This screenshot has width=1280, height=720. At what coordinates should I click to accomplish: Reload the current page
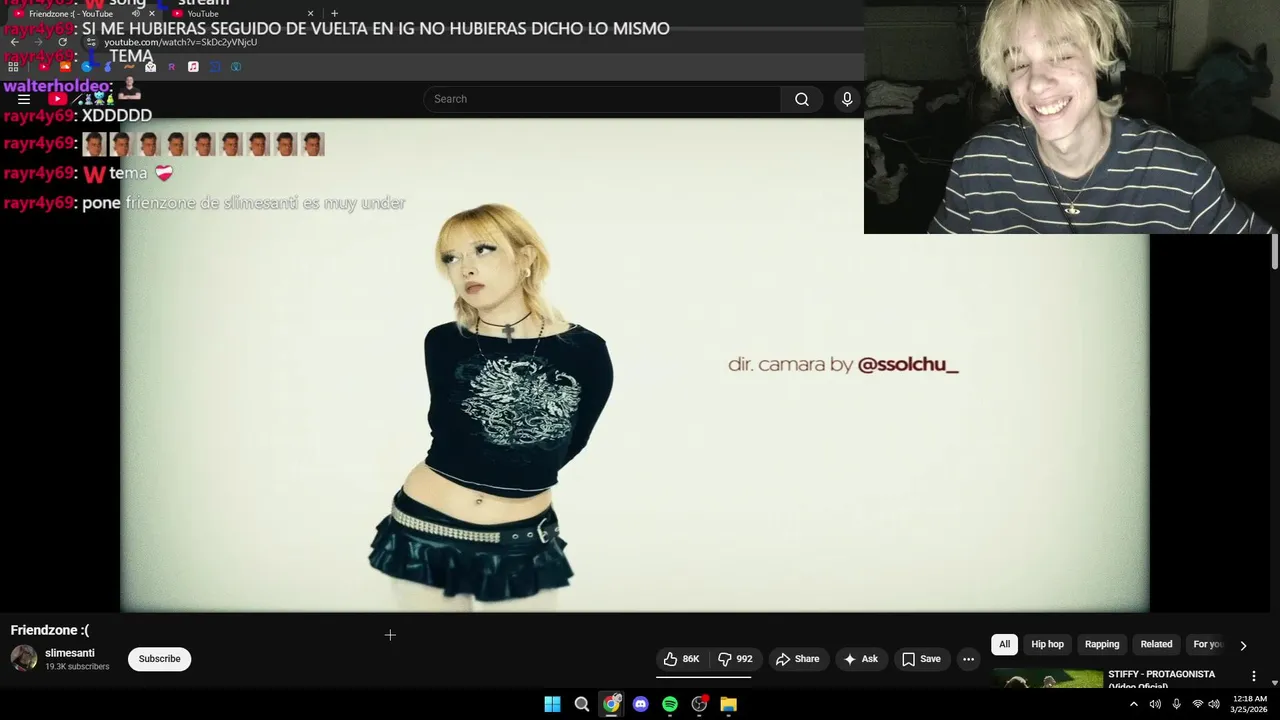(62, 42)
